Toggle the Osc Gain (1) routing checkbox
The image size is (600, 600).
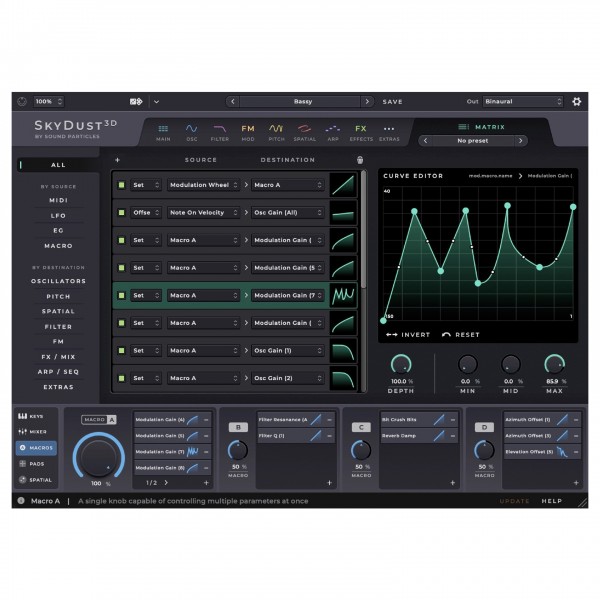coord(122,351)
